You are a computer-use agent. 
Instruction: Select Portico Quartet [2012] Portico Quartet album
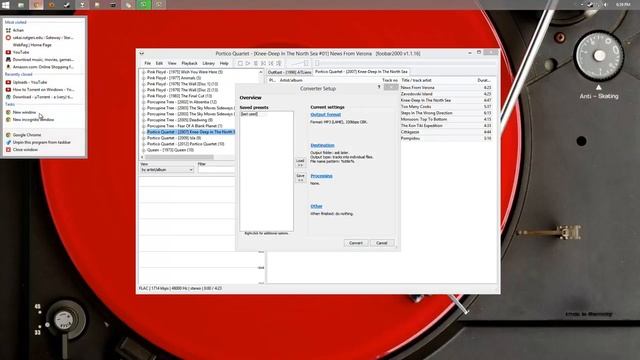(x=186, y=144)
